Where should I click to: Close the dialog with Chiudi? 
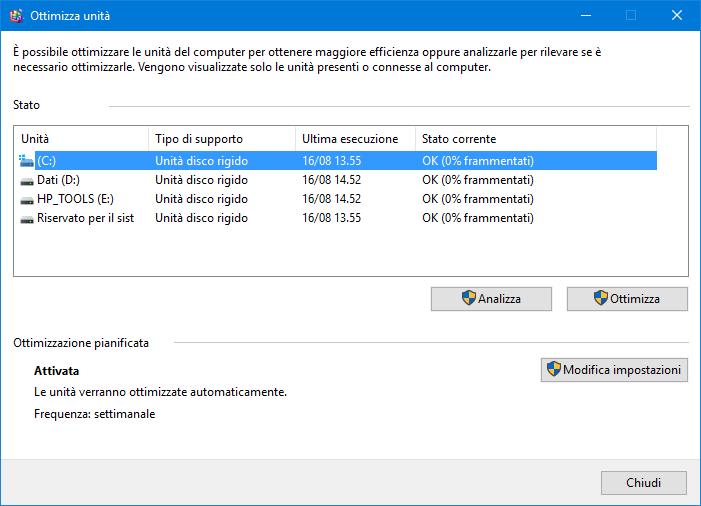pos(644,483)
